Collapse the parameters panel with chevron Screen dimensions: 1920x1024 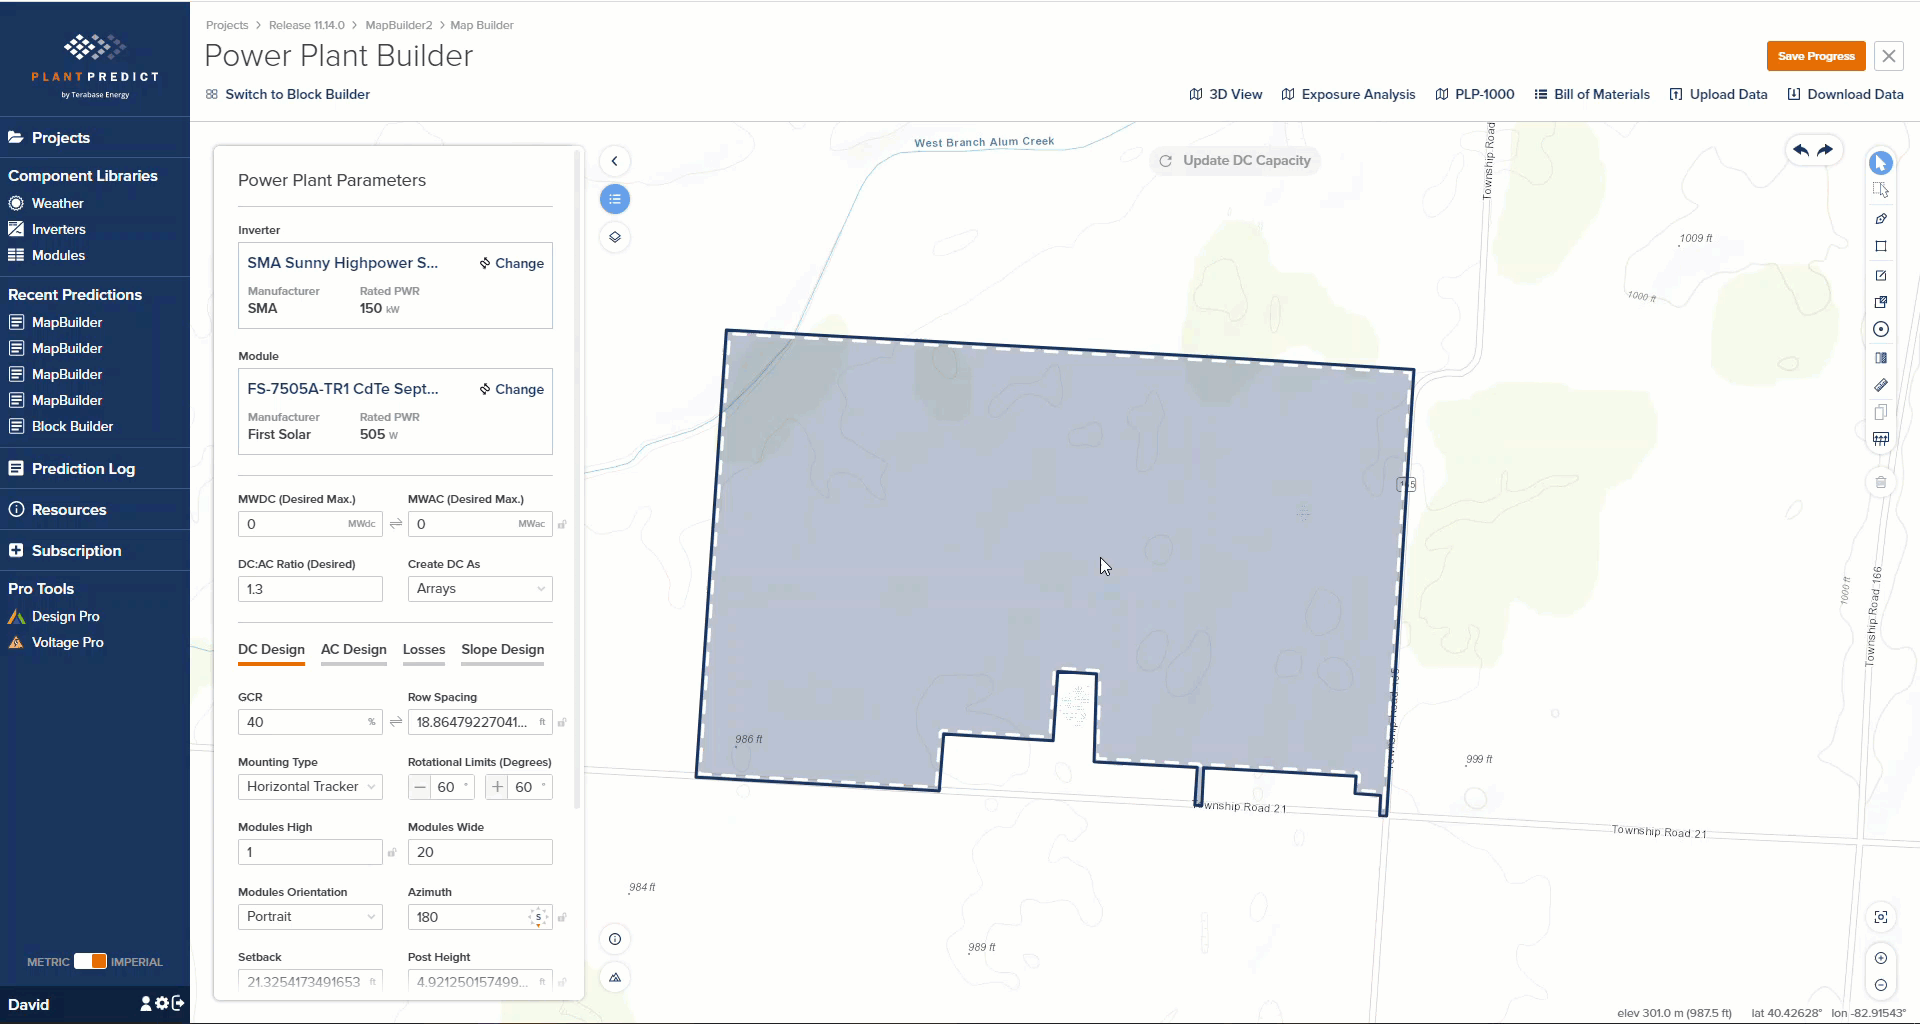tap(615, 161)
